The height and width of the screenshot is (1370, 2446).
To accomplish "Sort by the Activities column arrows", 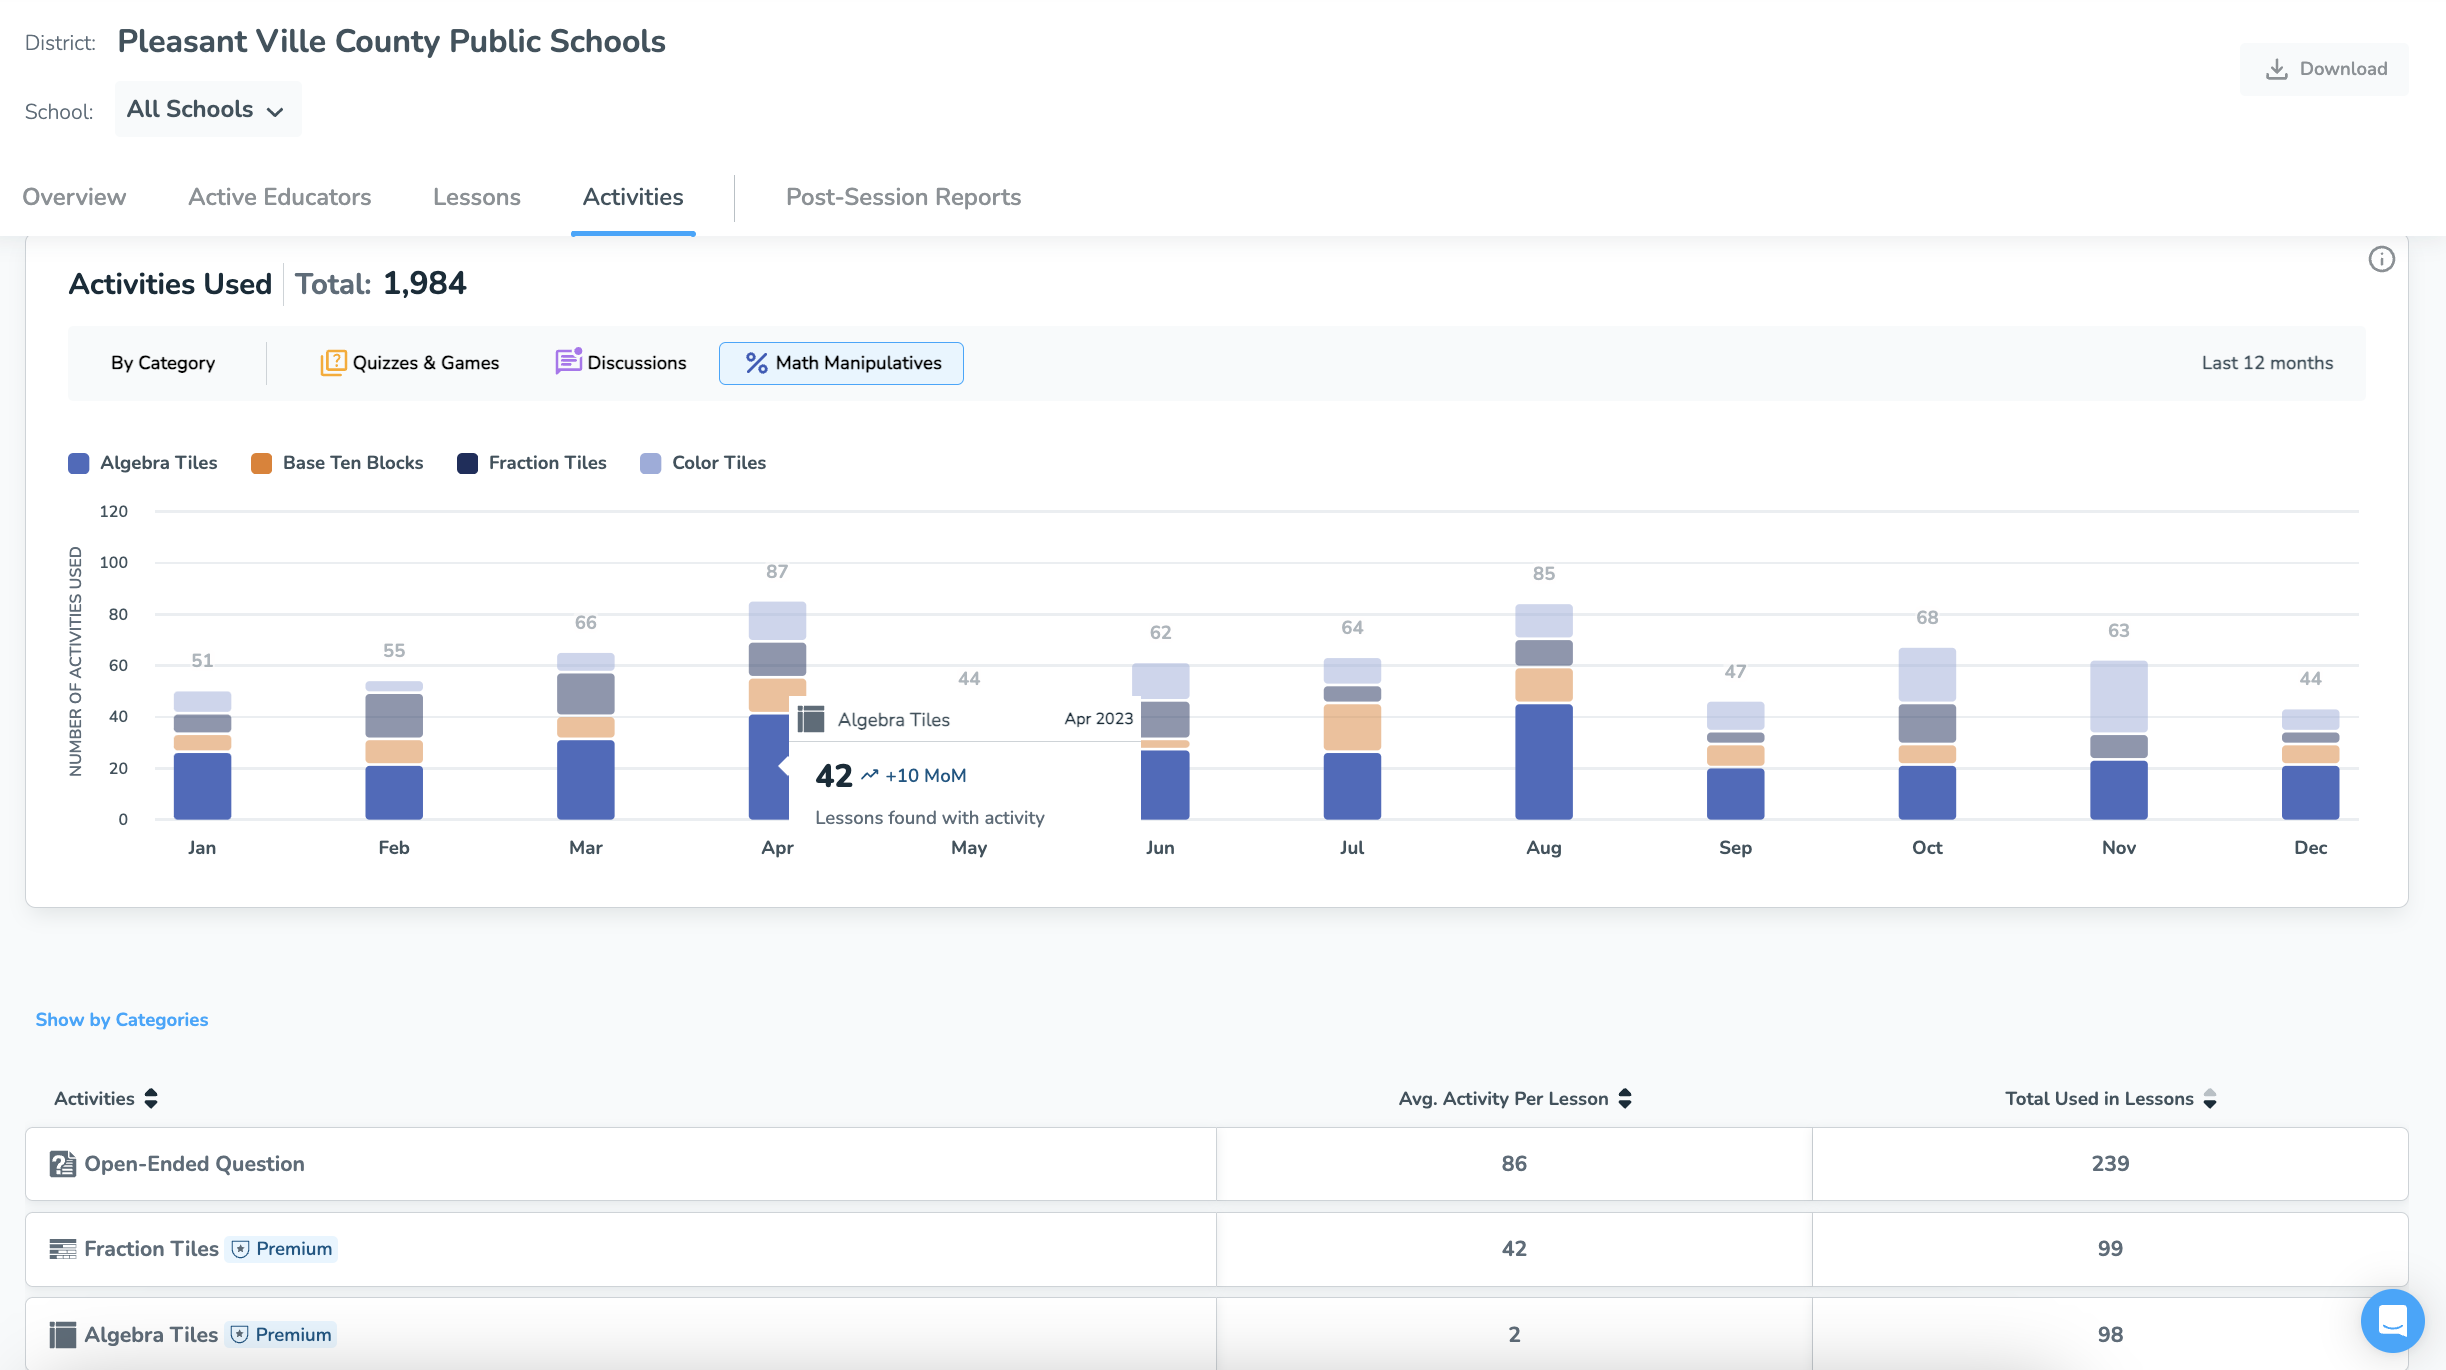I will pyautogui.click(x=151, y=1099).
